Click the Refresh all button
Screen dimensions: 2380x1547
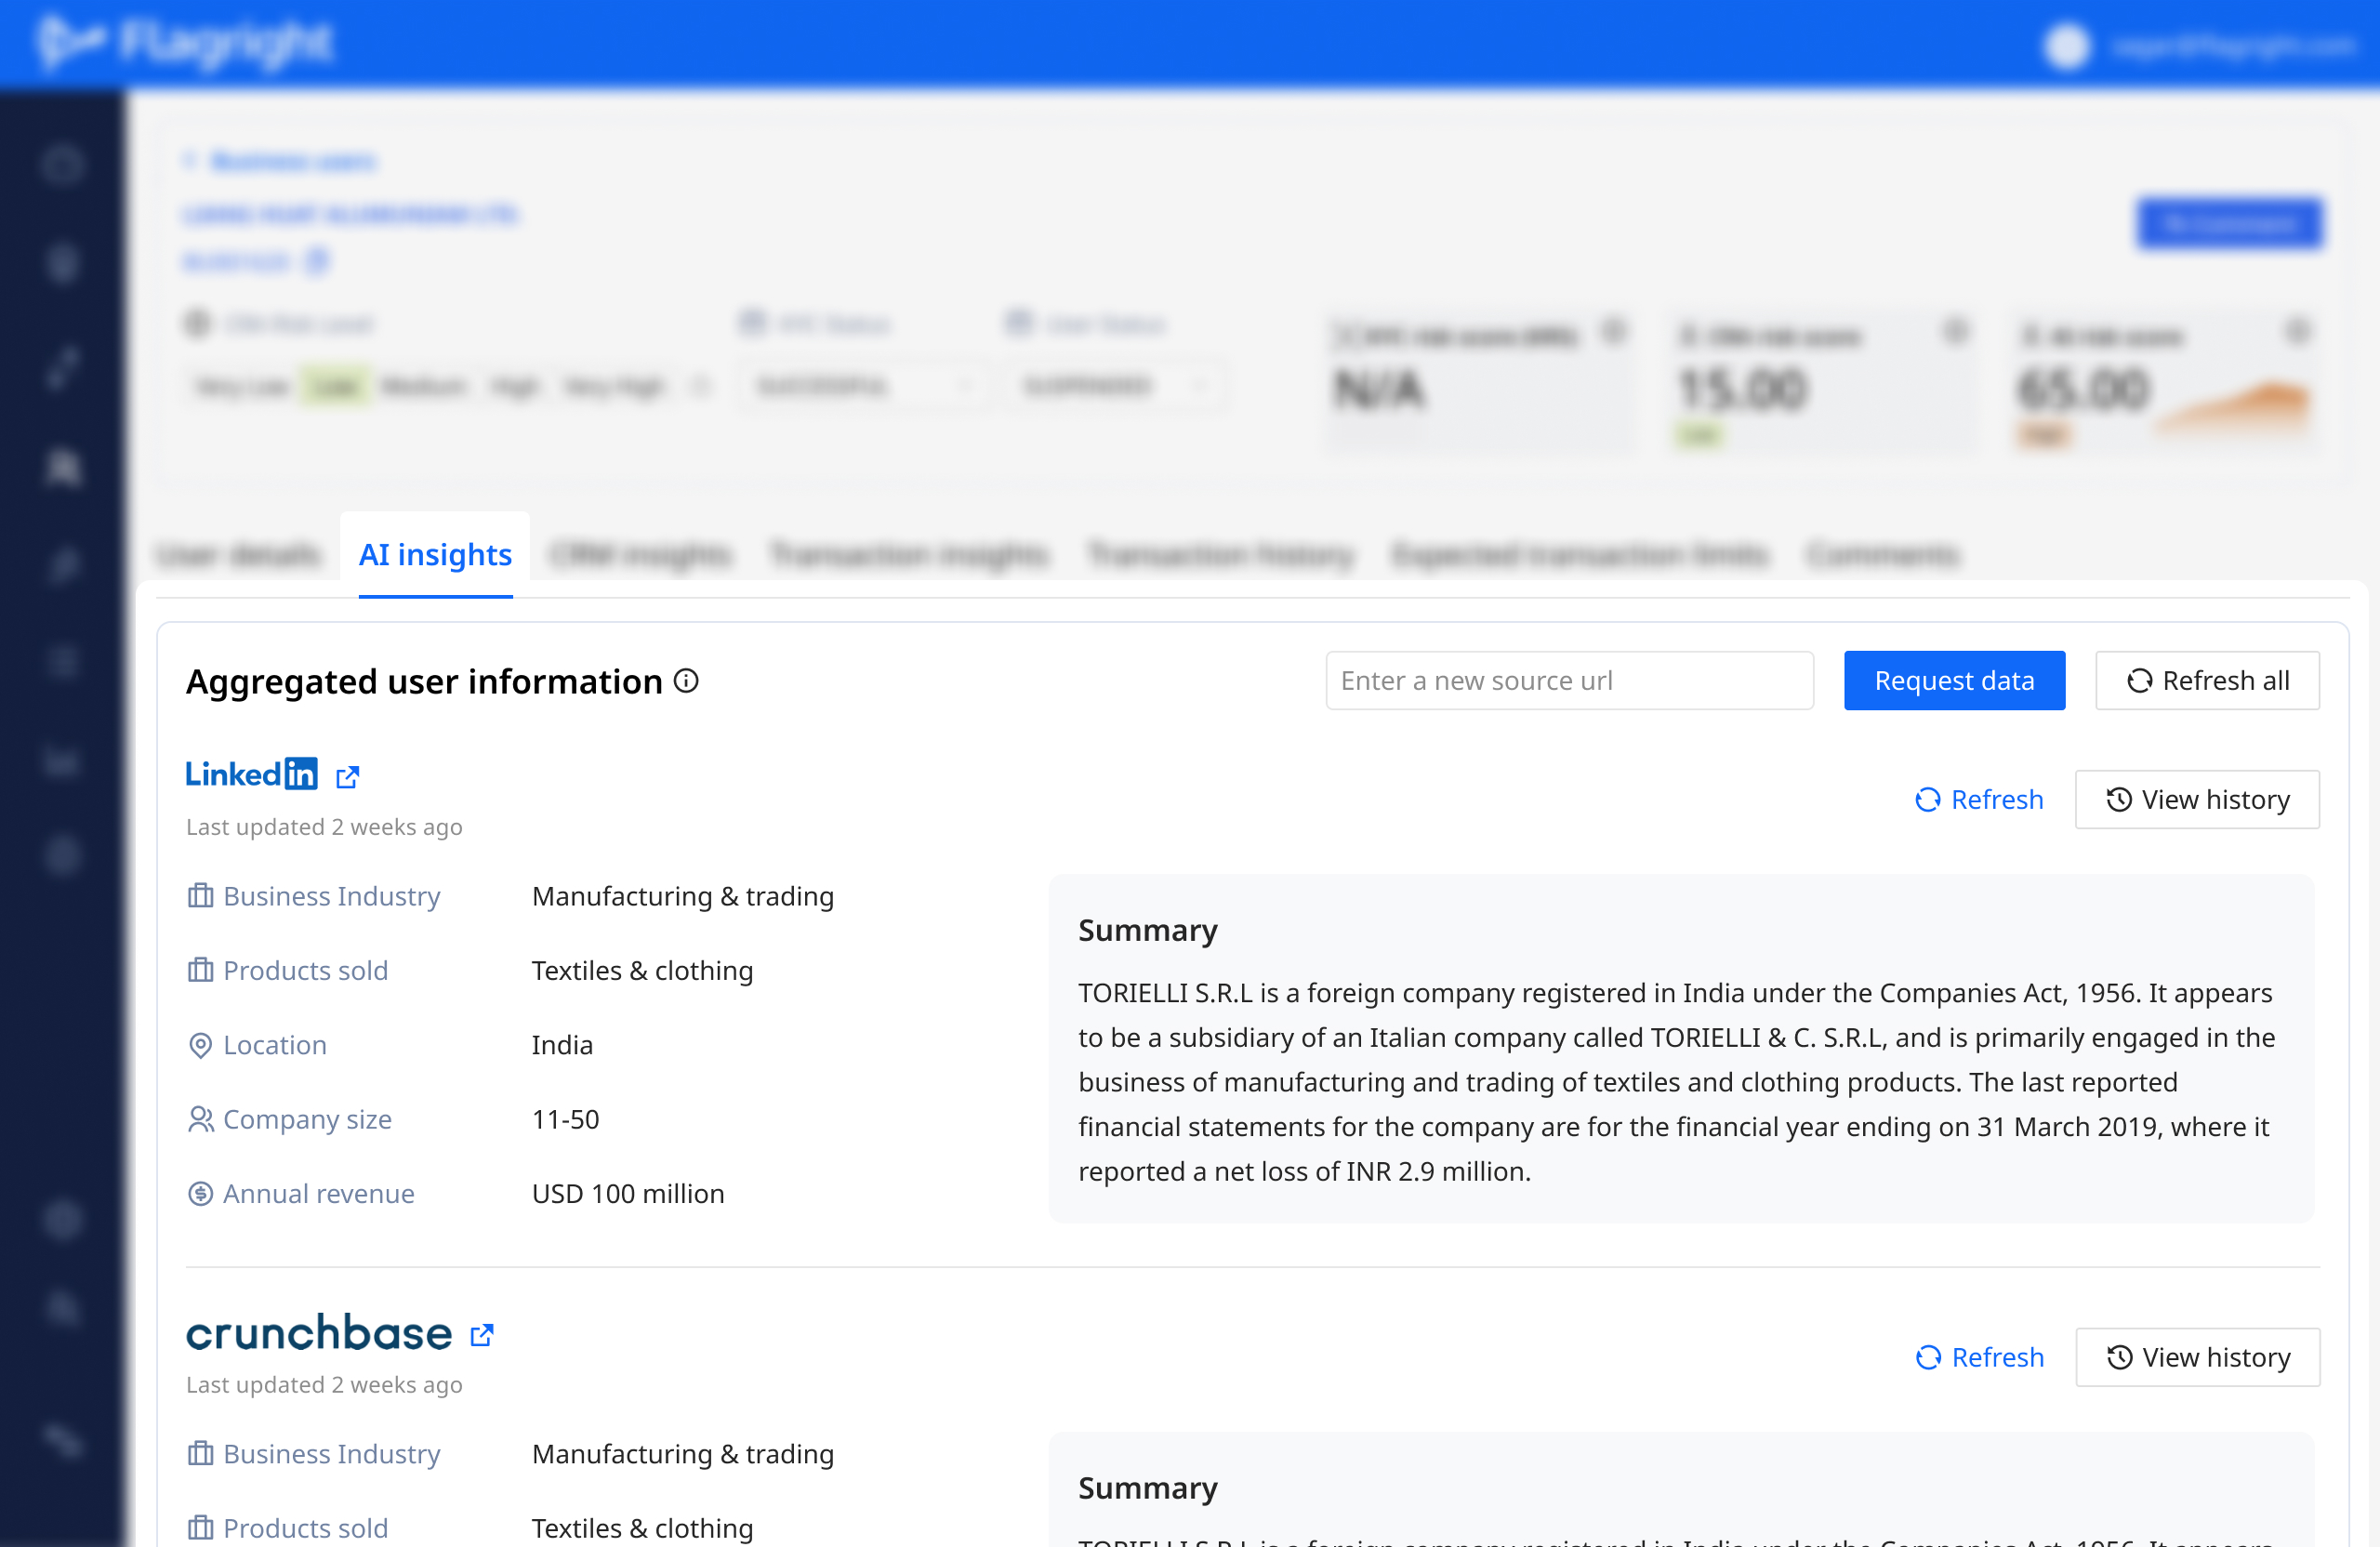point(2207,680)
